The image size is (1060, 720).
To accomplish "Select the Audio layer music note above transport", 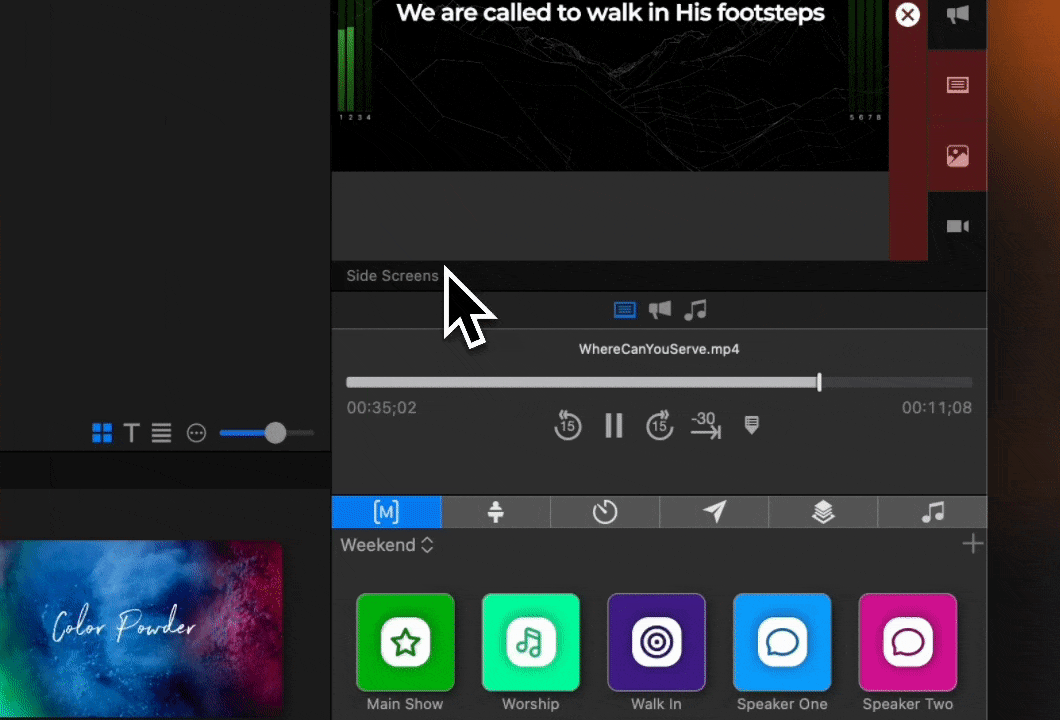I will pyautogui.click(x=695, y=310).
